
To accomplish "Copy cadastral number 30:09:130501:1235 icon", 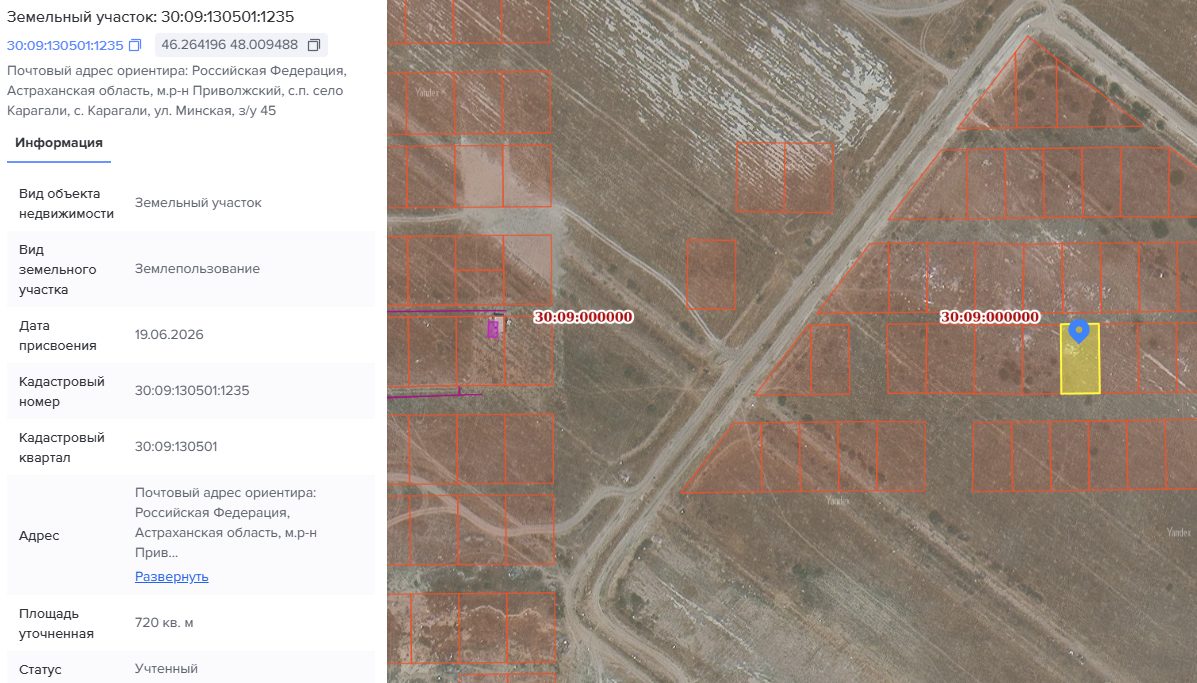I will 135,45.
